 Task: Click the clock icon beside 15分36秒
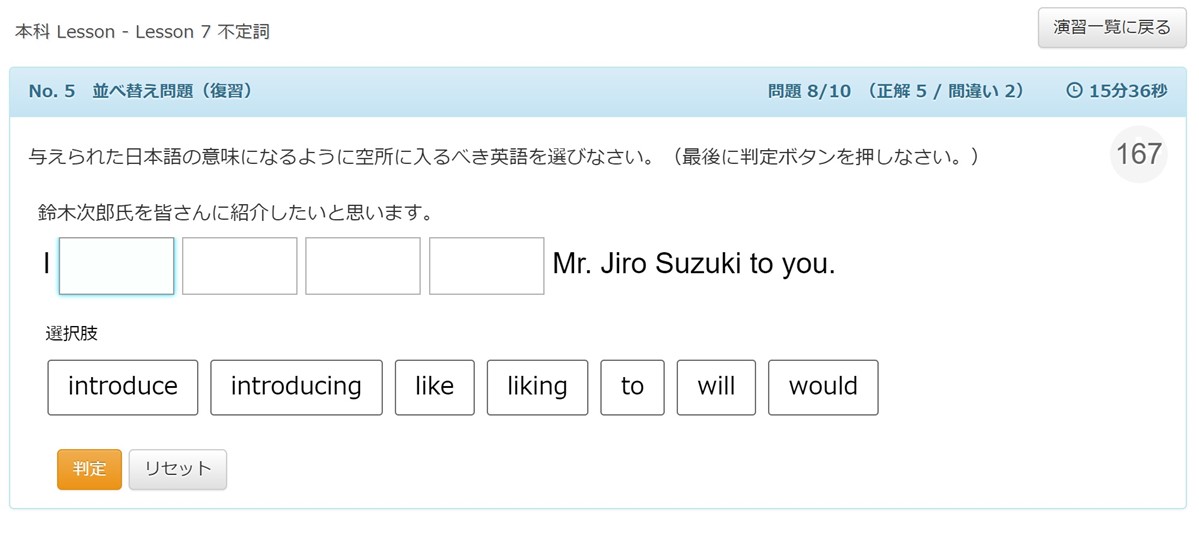tap(1074, 91)
